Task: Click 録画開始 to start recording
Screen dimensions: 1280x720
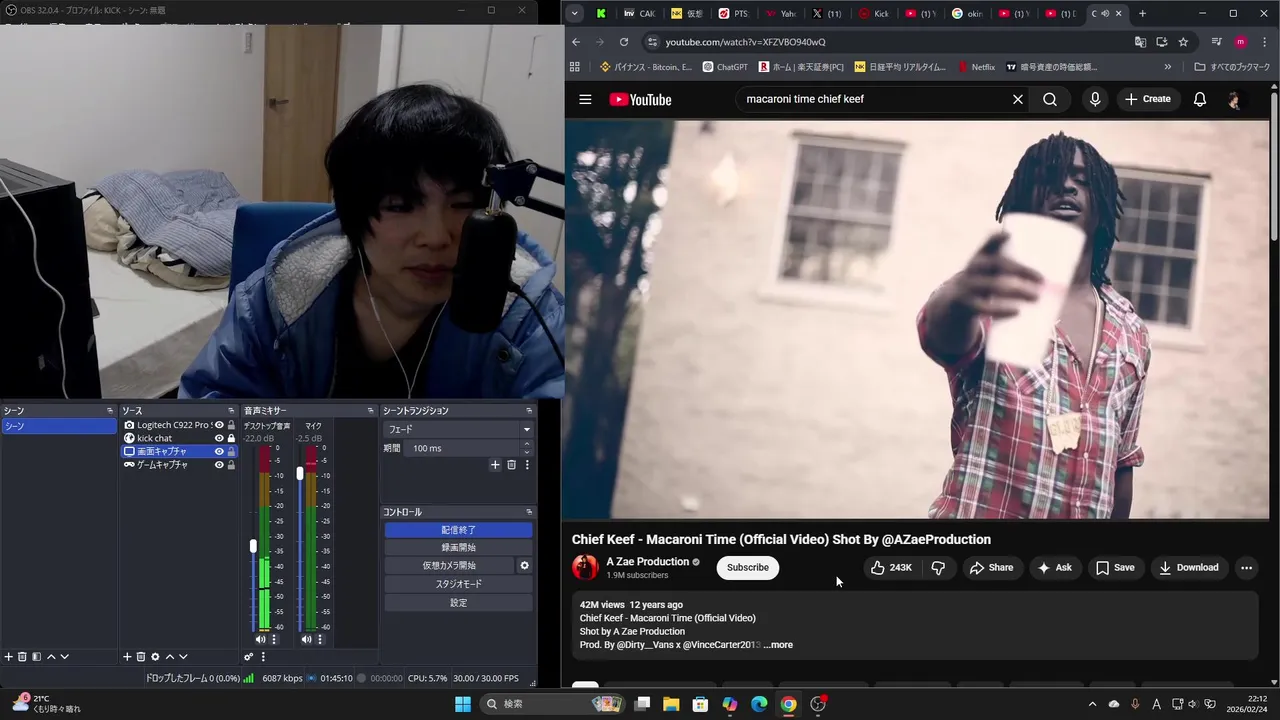Action: pos(459,547)
